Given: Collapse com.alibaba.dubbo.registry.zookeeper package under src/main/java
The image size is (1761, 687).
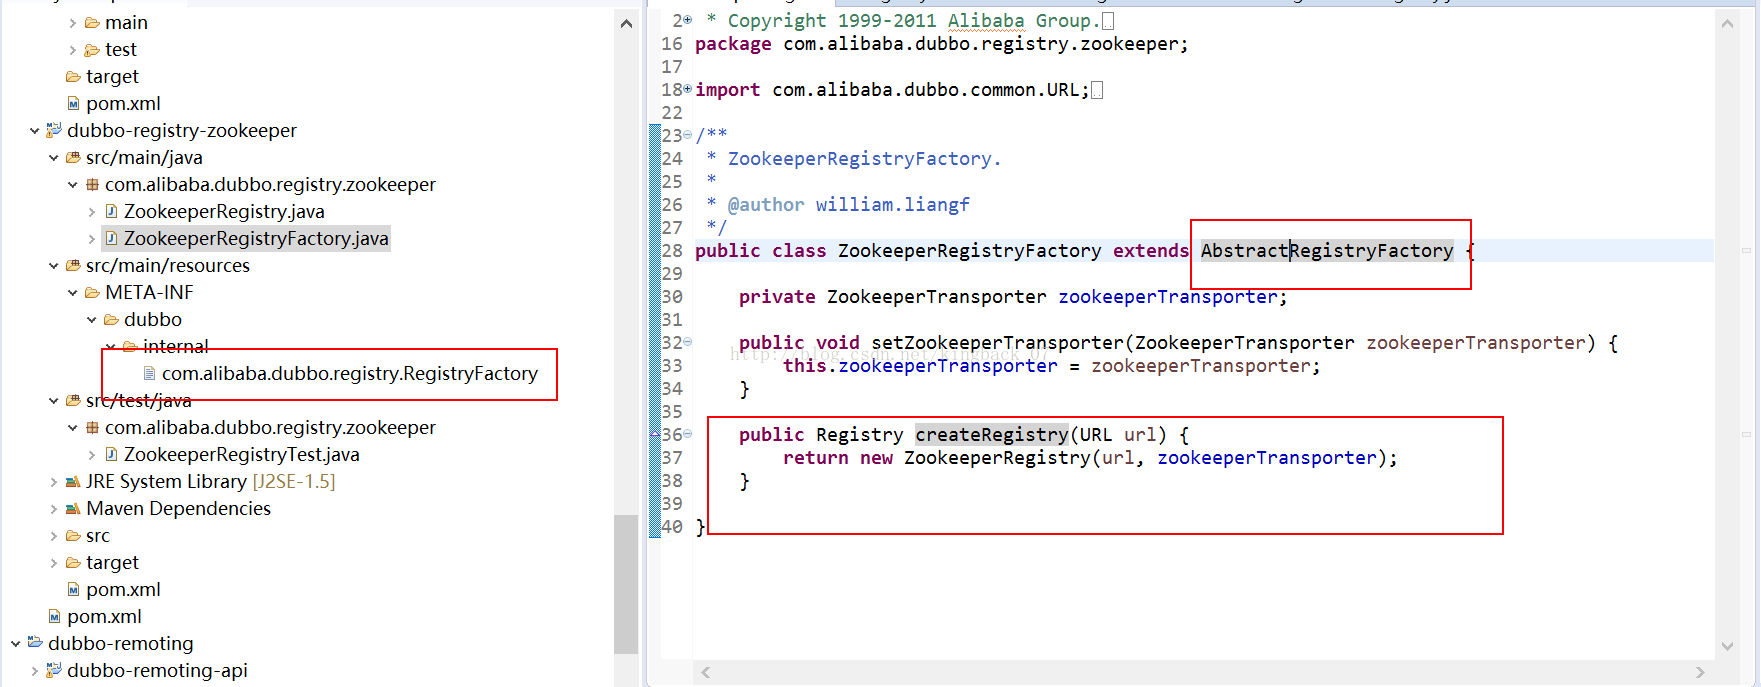Looking at the screenshot, I should pos(73,184).
